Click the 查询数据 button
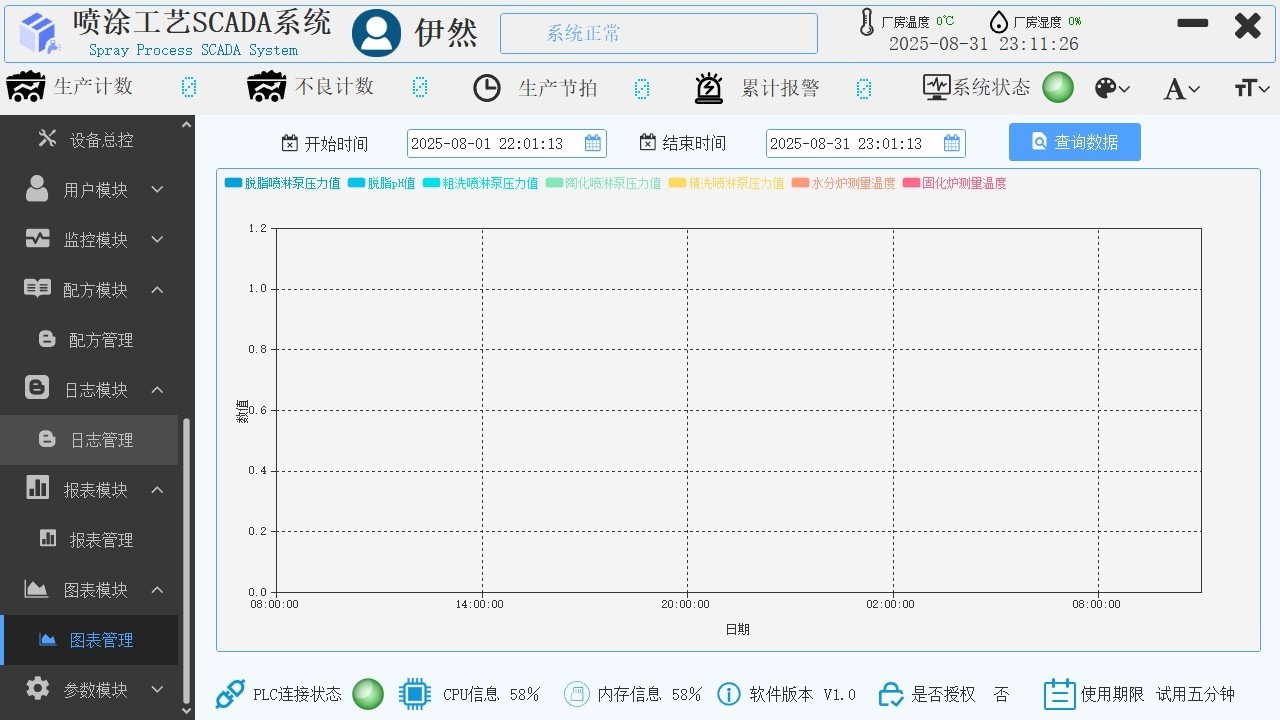The height and width of the screenshot is (720, 1280). point(1074,142)
